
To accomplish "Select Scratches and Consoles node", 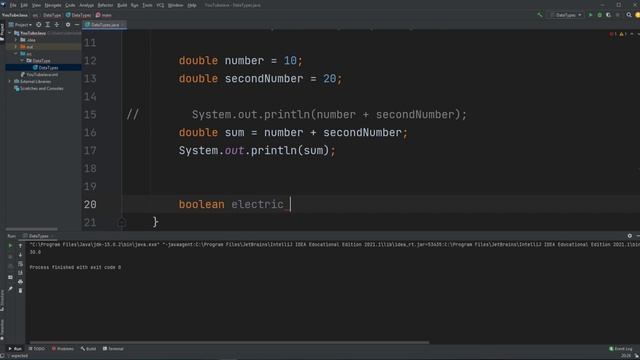I will [x=39, y=89].
